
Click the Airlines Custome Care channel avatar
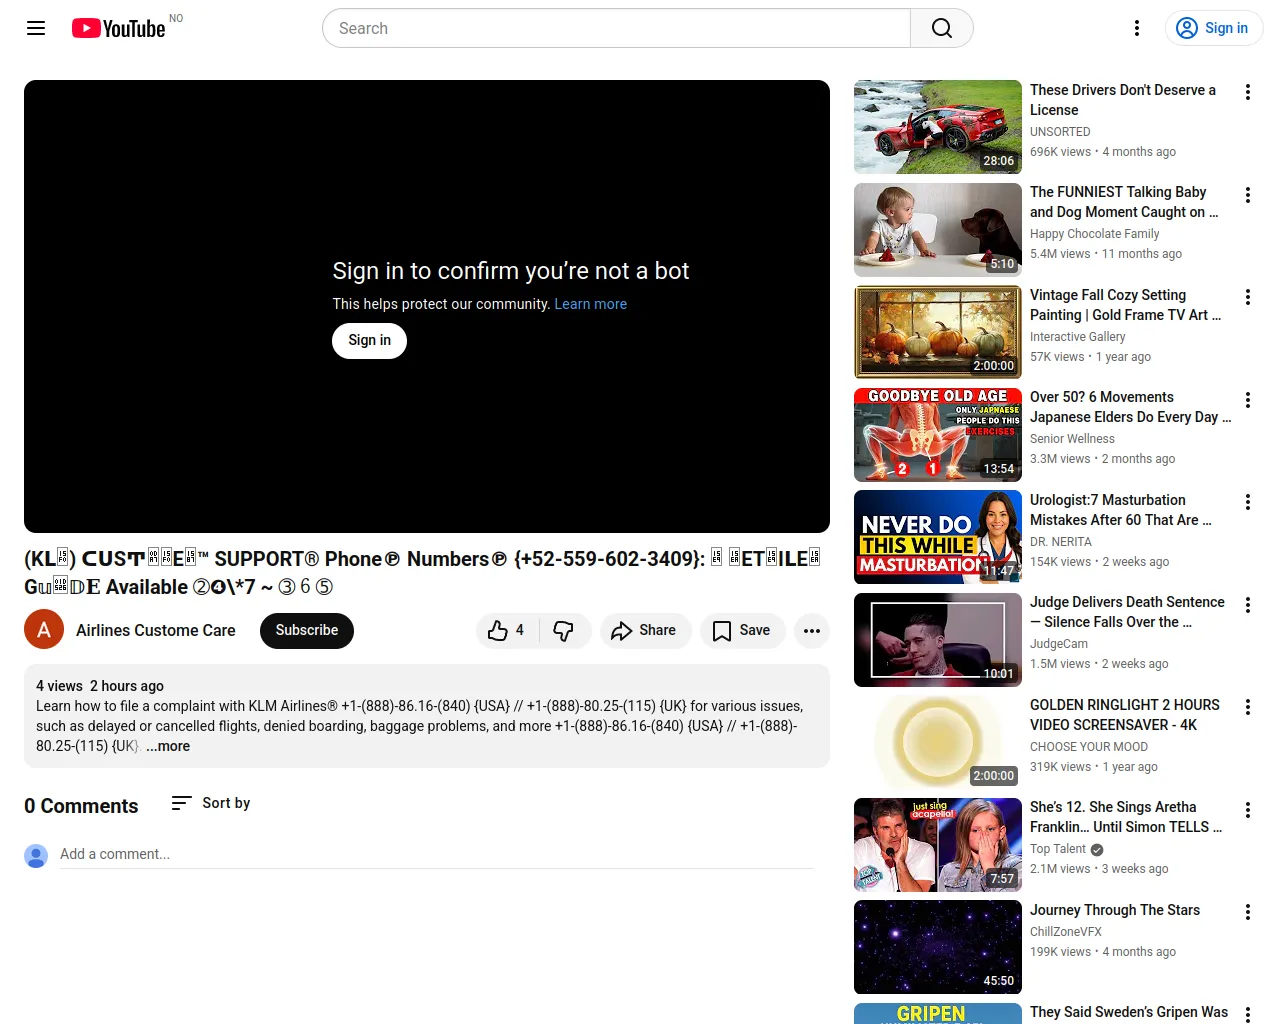click(x=44, y=630)
